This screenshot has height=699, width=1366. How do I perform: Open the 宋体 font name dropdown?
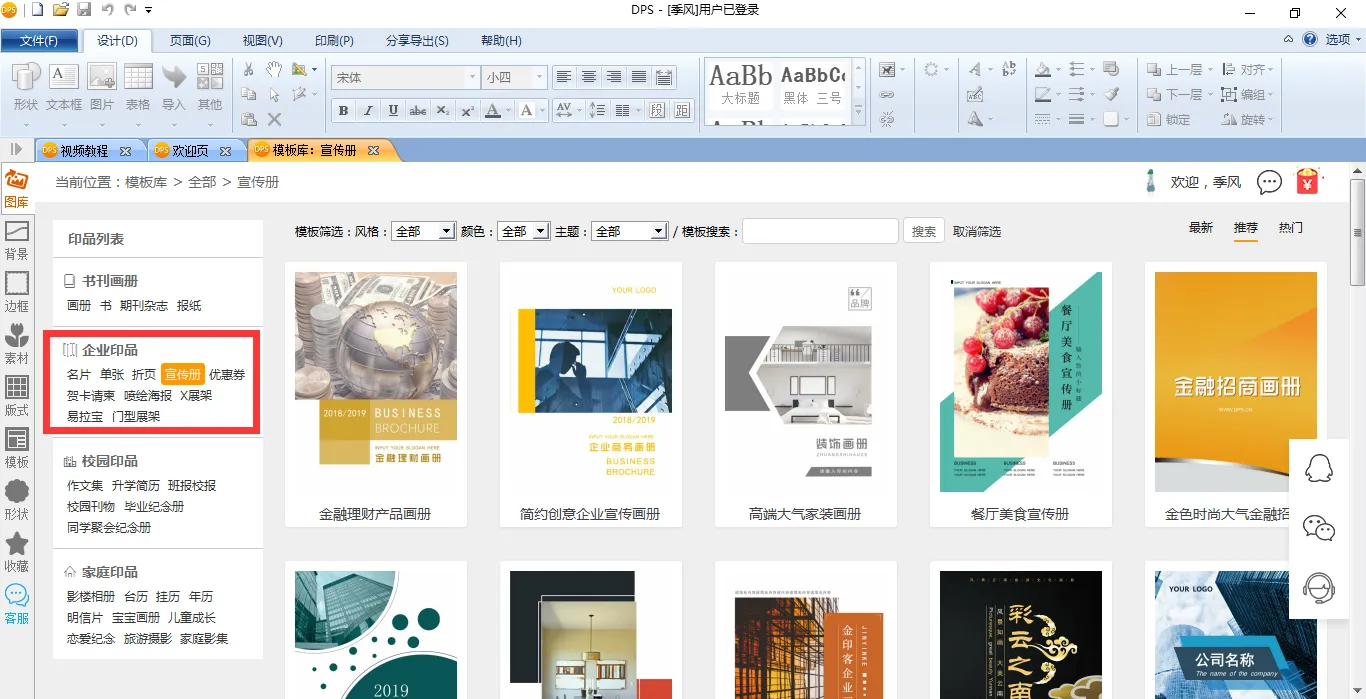[472, 77]
